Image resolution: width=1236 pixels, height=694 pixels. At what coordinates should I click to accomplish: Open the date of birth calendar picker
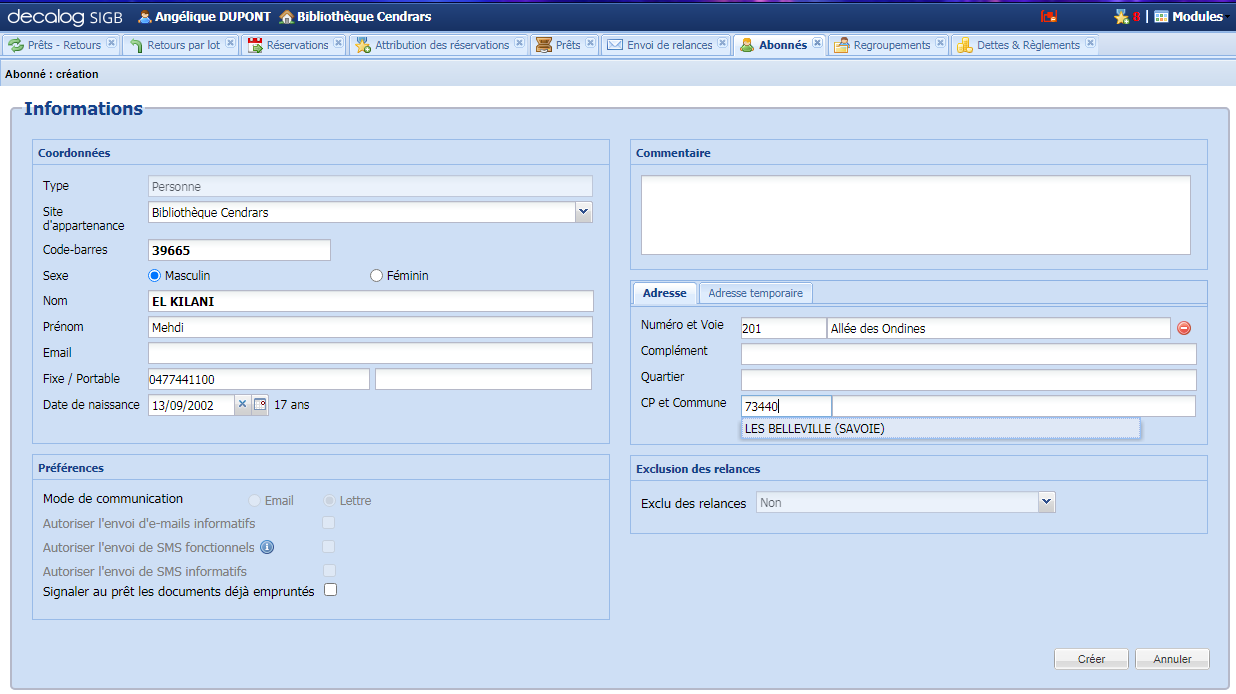(x=260, y=405)
